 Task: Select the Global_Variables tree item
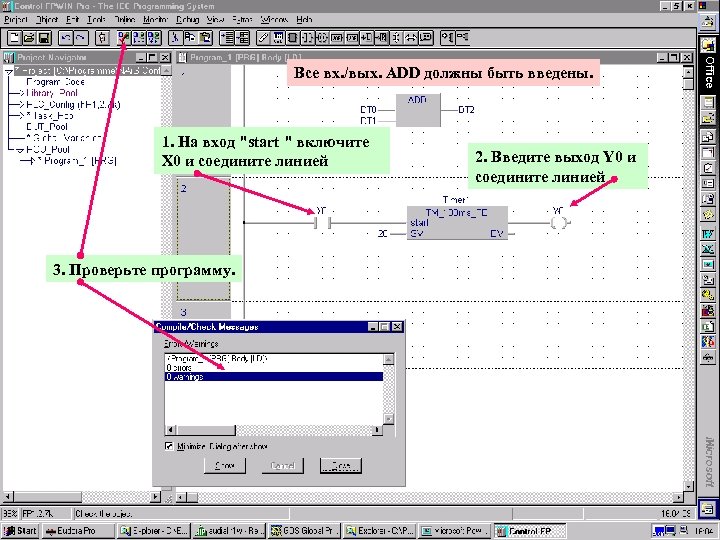coord(64,138)
